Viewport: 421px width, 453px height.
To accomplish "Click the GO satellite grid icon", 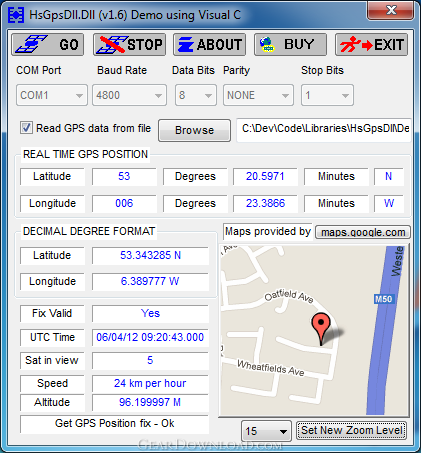I will click(x=31, y=44).
